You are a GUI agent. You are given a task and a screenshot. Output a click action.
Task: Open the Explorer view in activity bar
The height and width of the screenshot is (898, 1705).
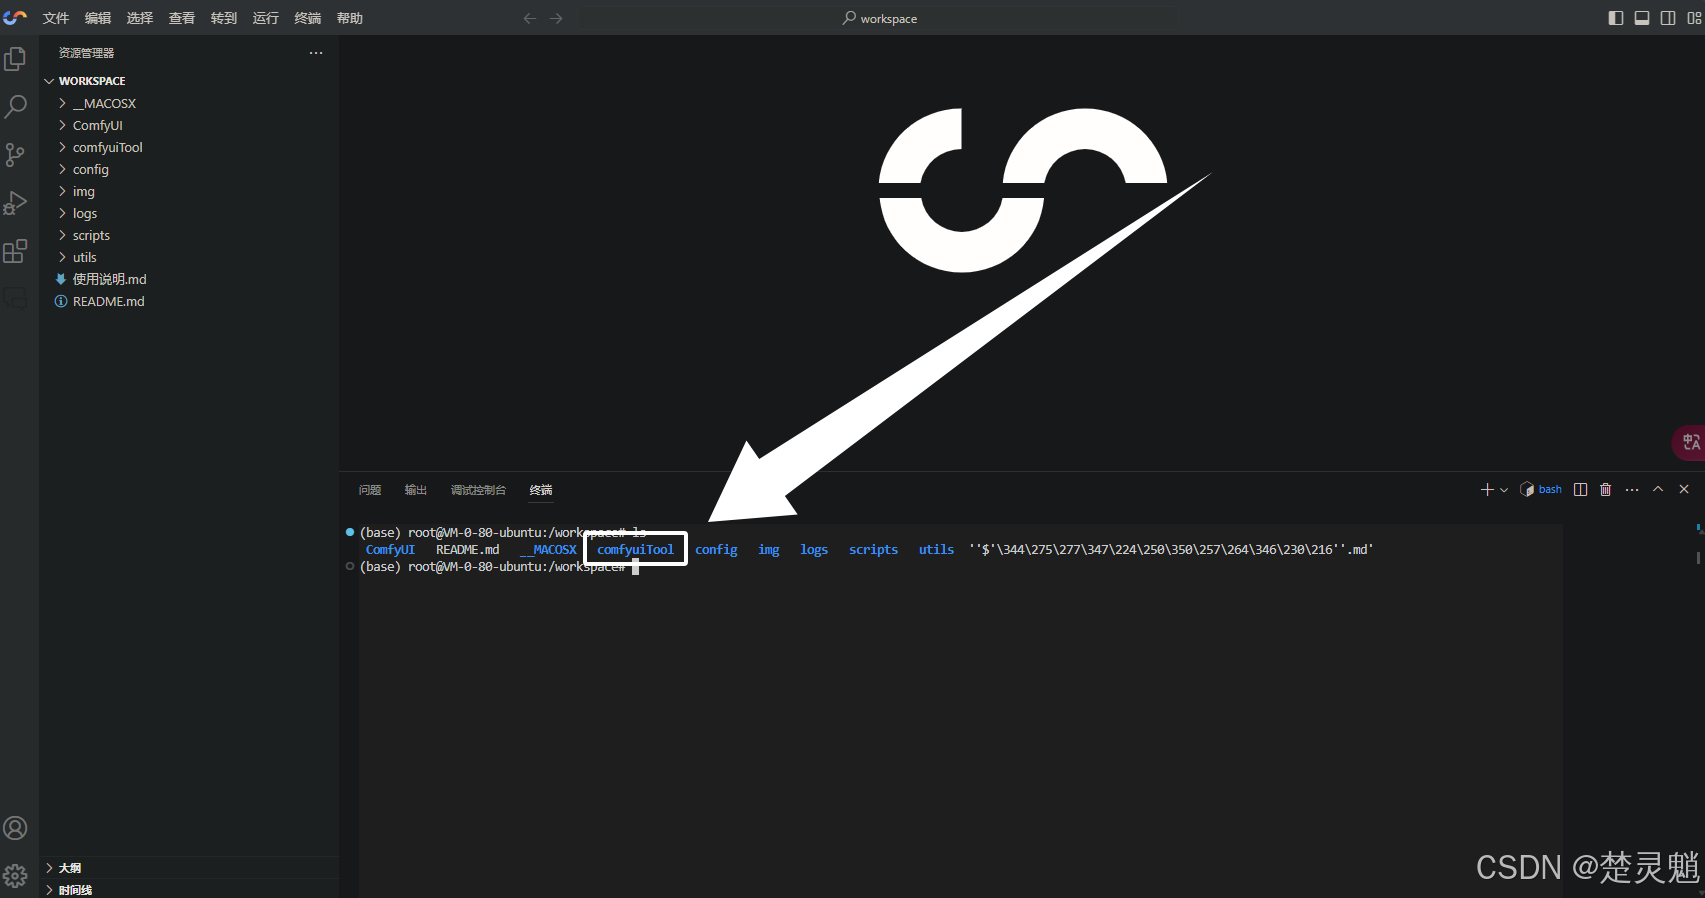(15, 59)
